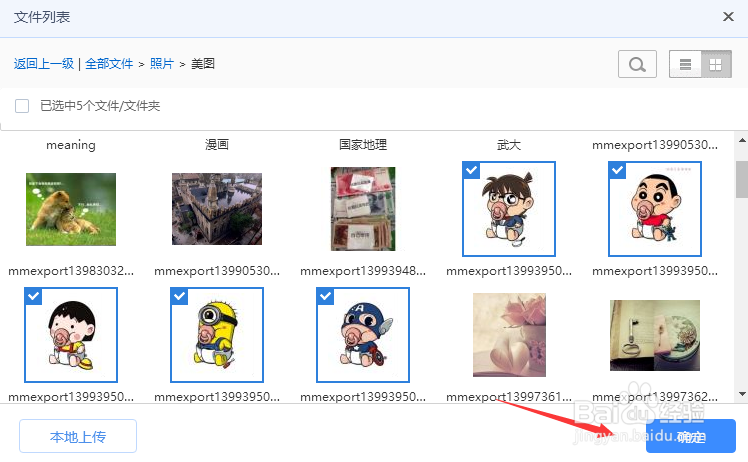Image resolution: width=748 pixels, height=462 pixels.
Task: Select the dogs on grass thumbnail
Action: [71, 209]
